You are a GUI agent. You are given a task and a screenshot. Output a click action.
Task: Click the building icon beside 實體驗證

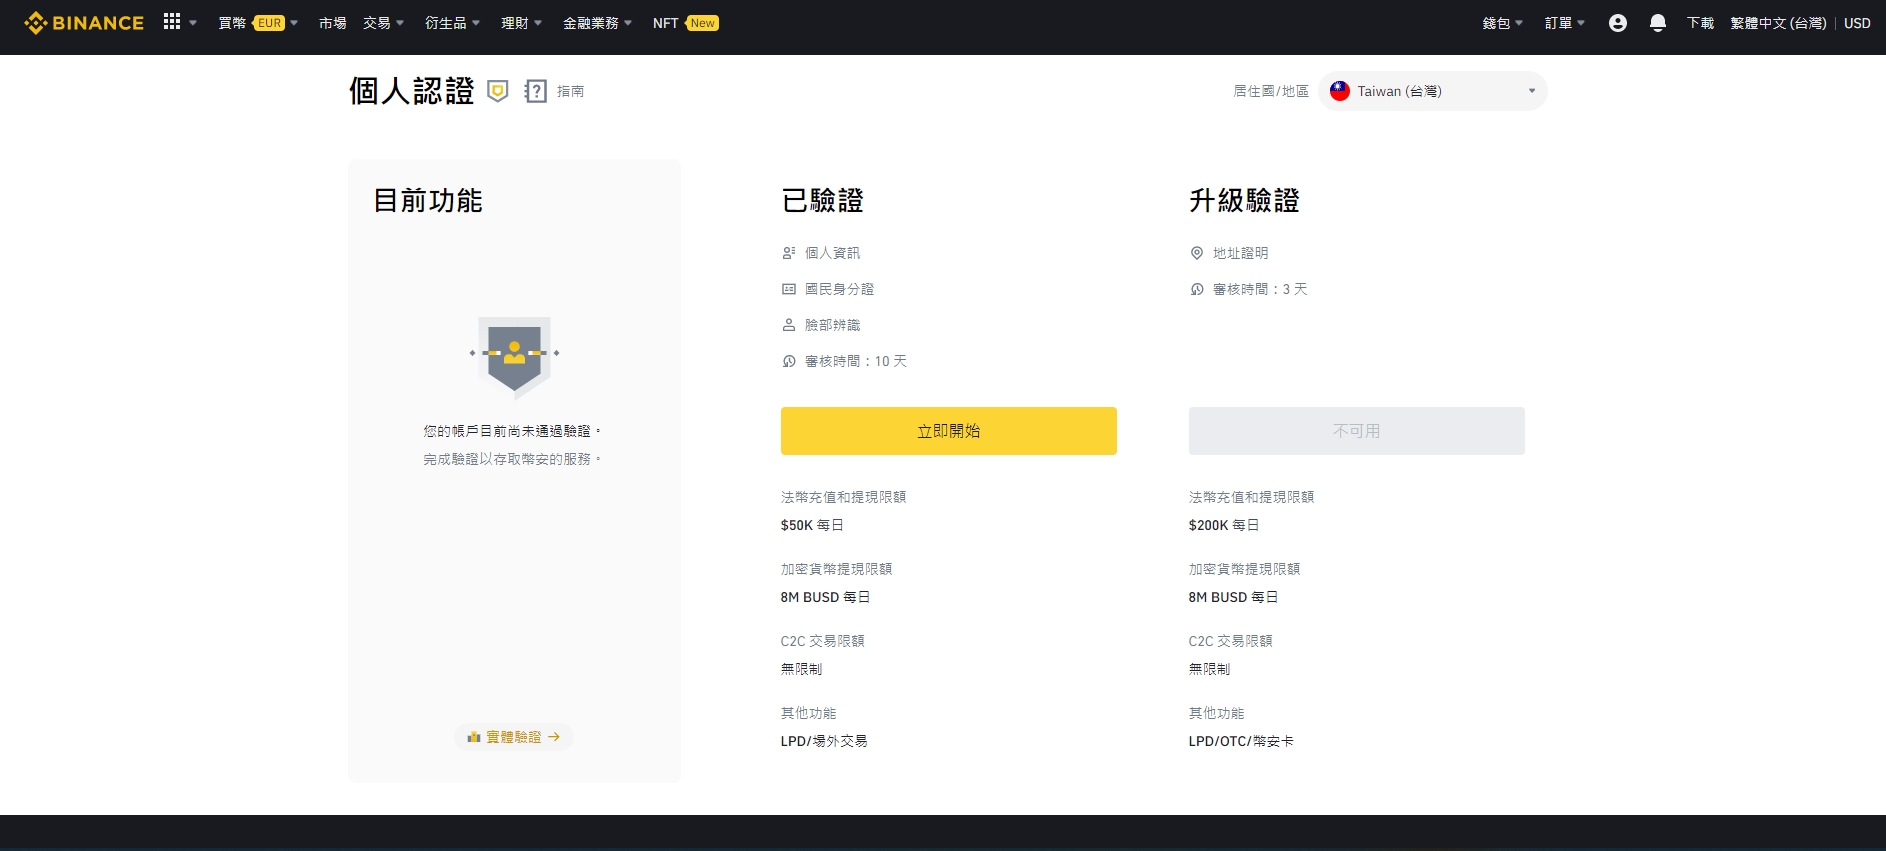pos(474,737)
